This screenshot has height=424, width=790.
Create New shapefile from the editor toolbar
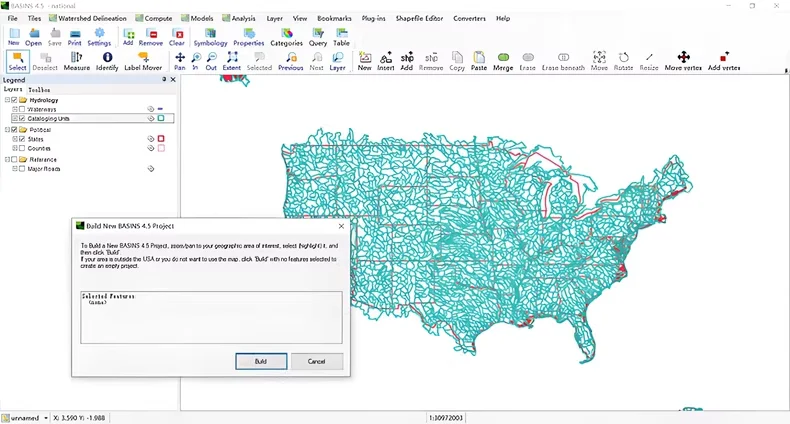365,61
